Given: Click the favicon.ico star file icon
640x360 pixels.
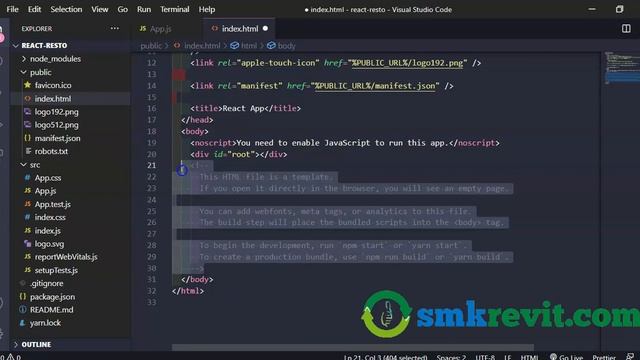Looking at the screenshot, I should click(27, 85).
